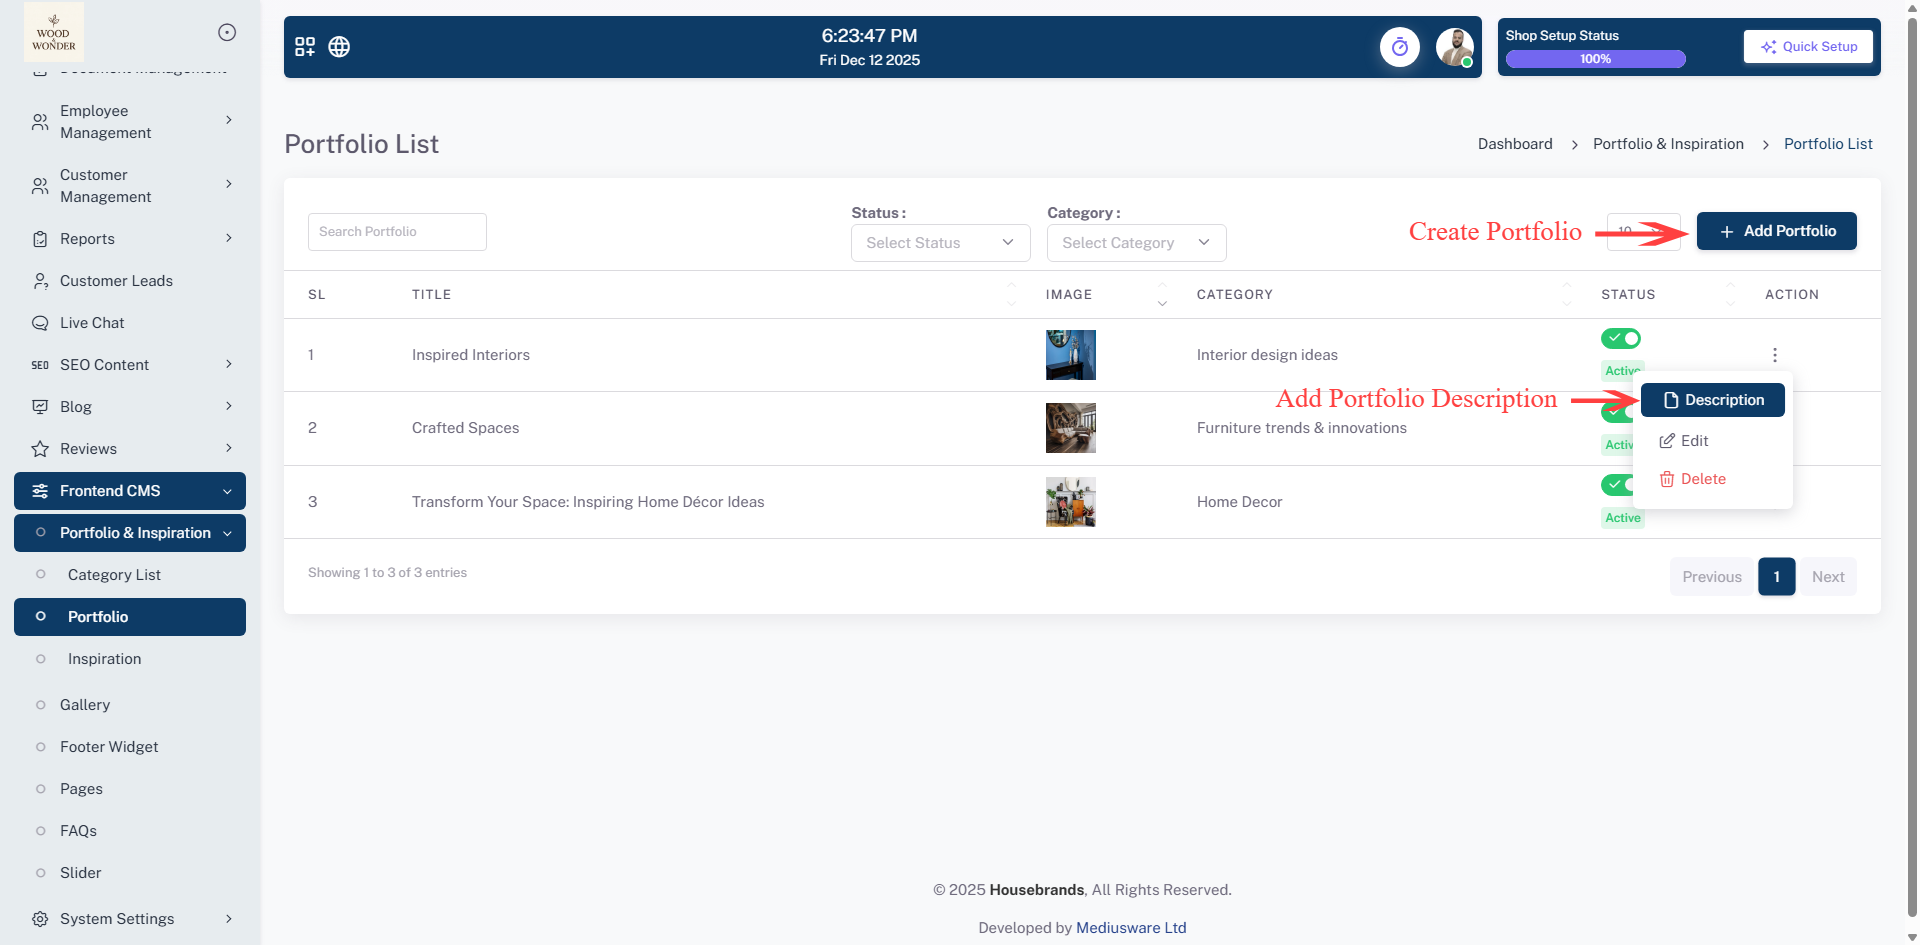Open the Mediusware Ltd footer link
Screen dimensions: 1920x945
point(1131,928)
